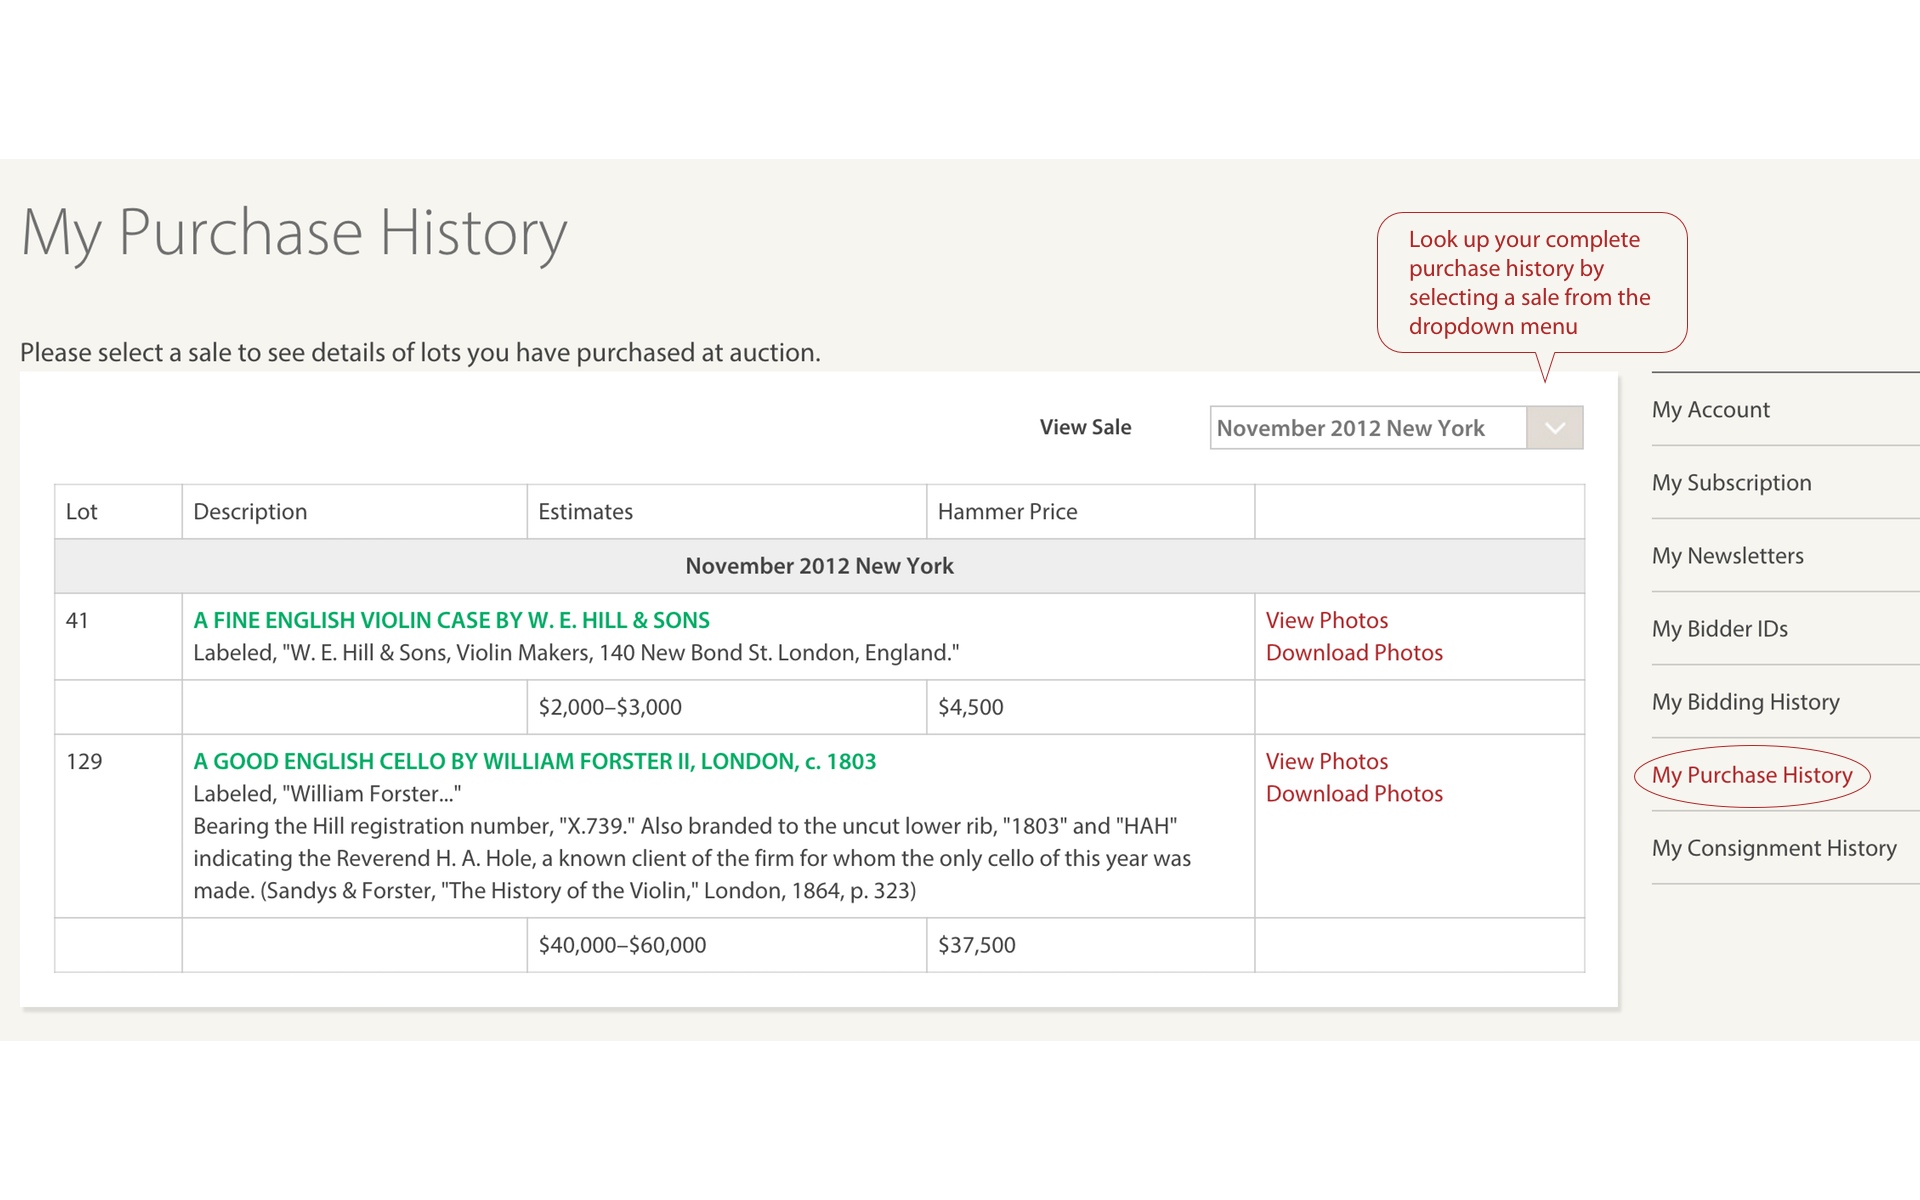The image size is (1920, 1200).
Task: Click 'A Fine English Violin Case' lot title
Action: 453,619
